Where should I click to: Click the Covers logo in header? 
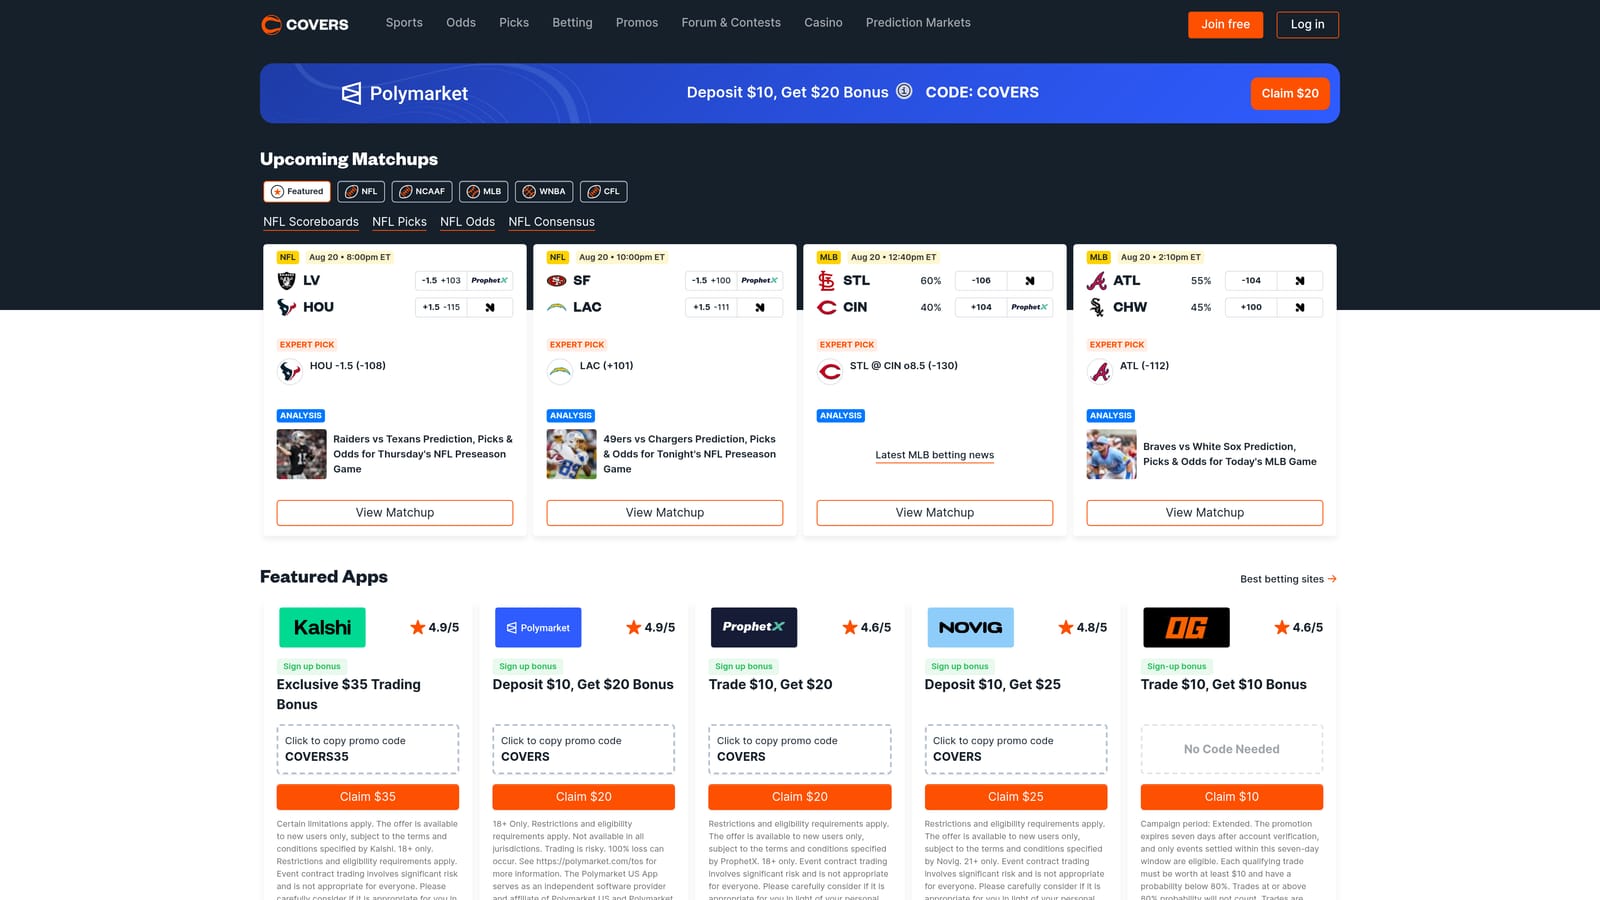click(305, 24)
